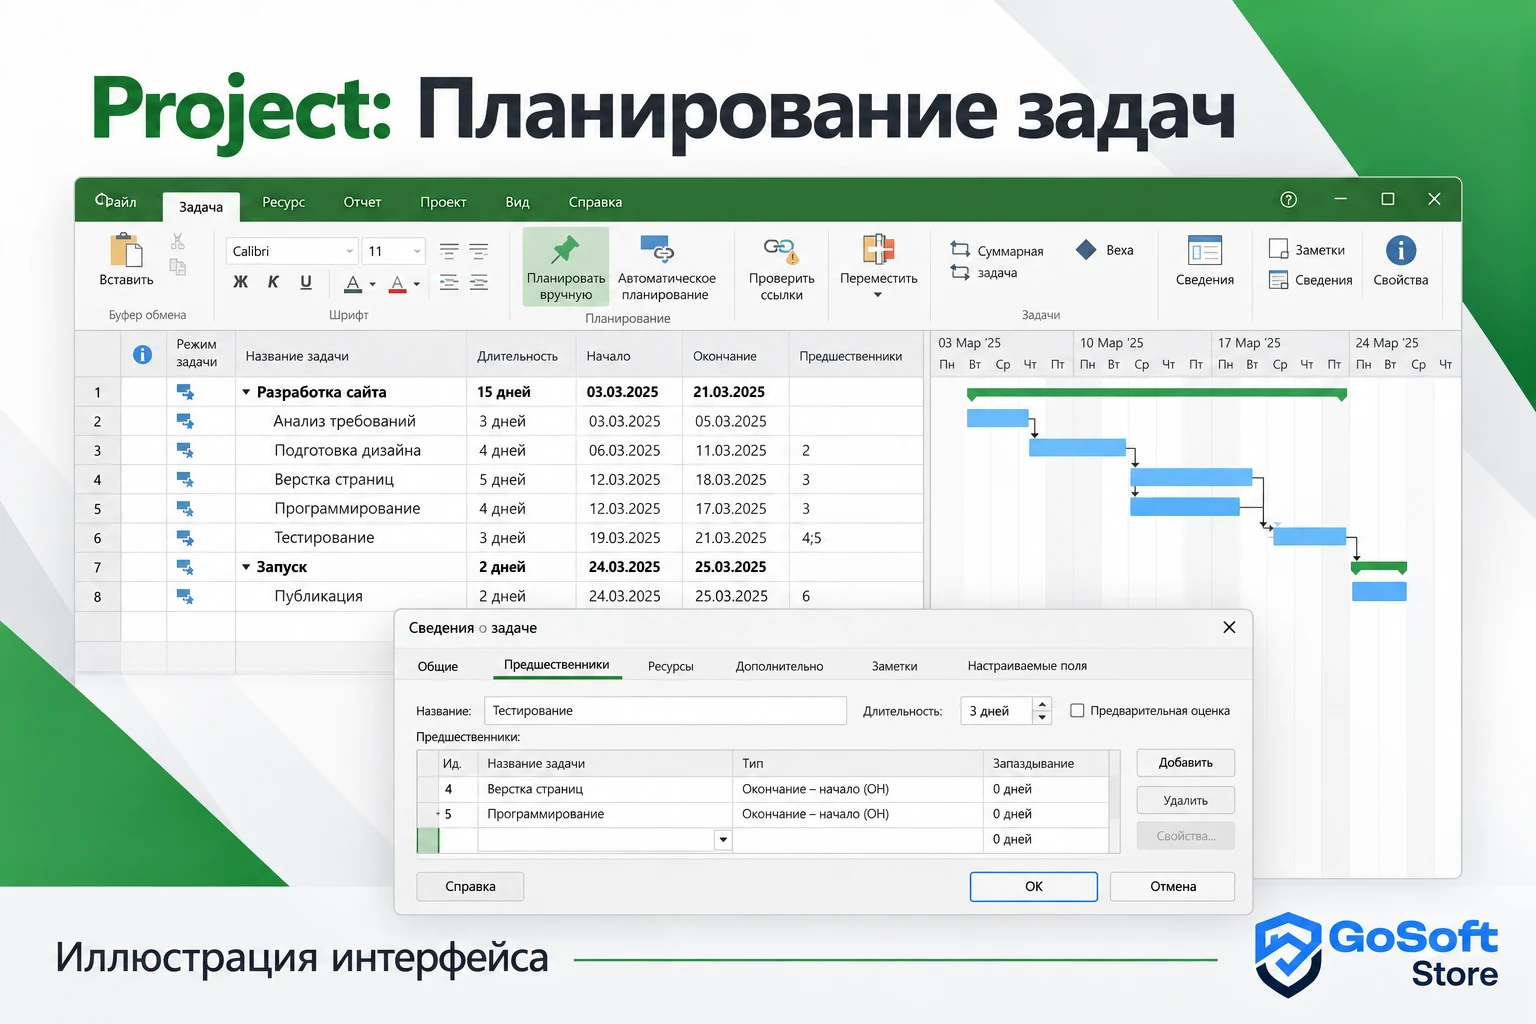This screenshot has width=1536, height=1024.
Task: Click the blue info indicator column header
Action: tap(143, 355)
